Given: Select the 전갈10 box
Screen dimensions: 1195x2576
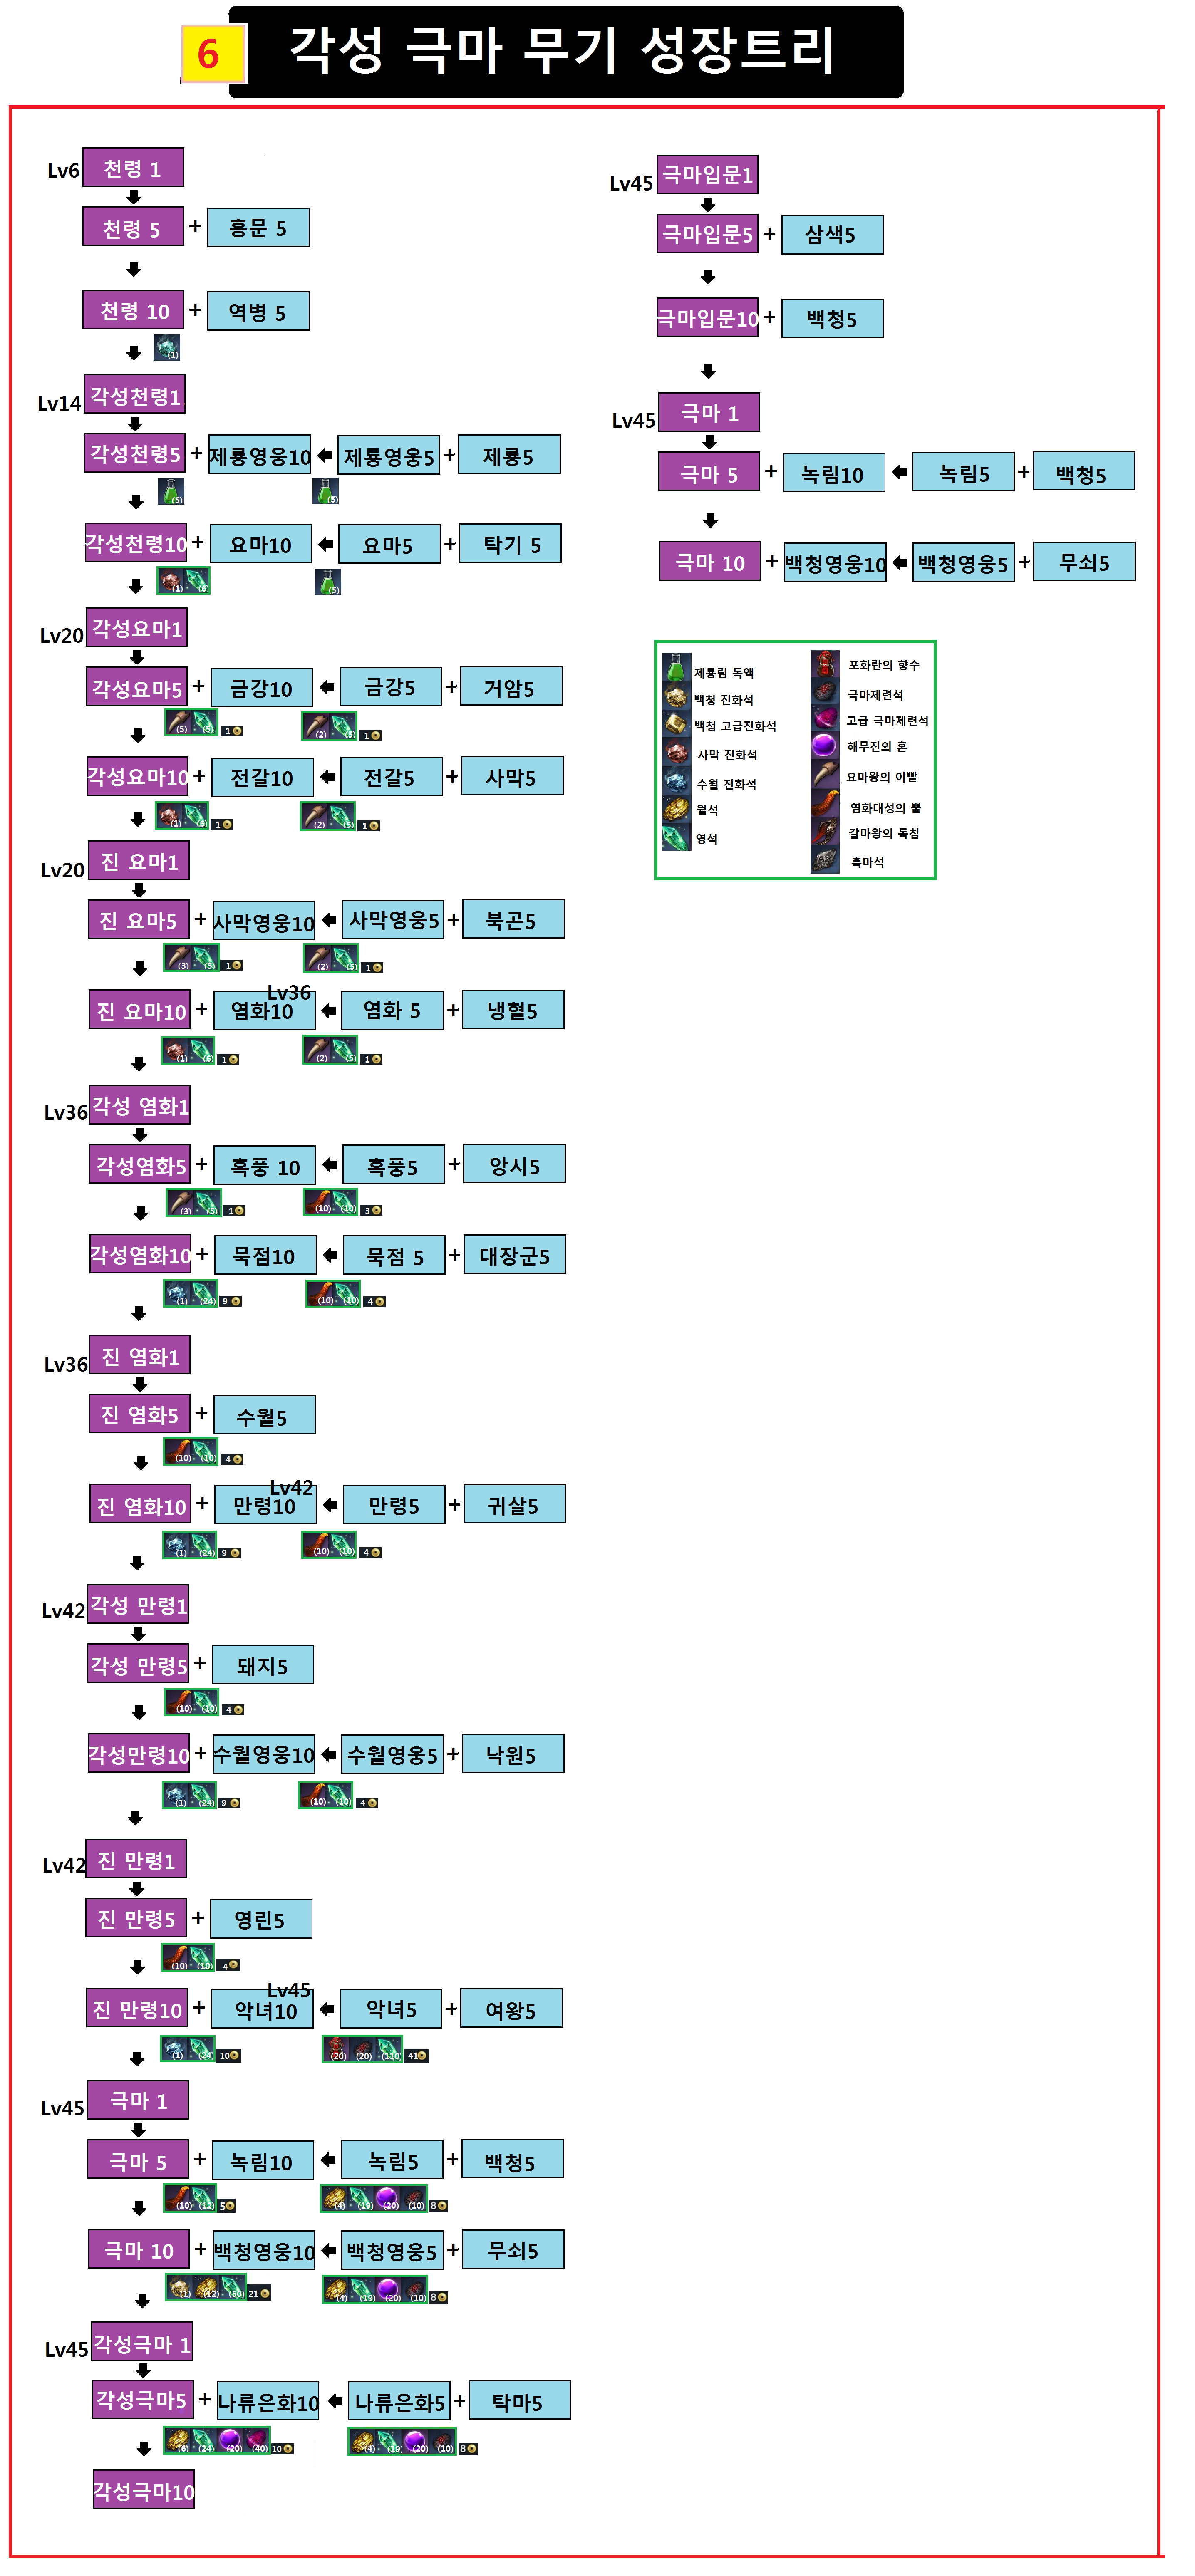Looking at the screenshot, I should pyautogui.click(x=263, y=777).
